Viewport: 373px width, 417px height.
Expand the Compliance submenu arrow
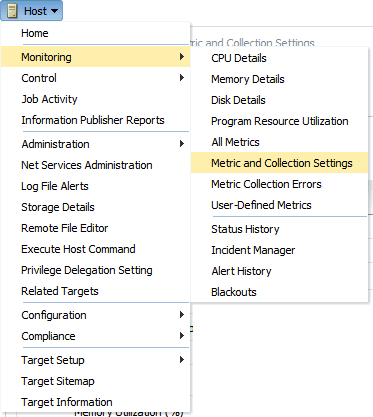pyautogui.click(x=182, y=336)
